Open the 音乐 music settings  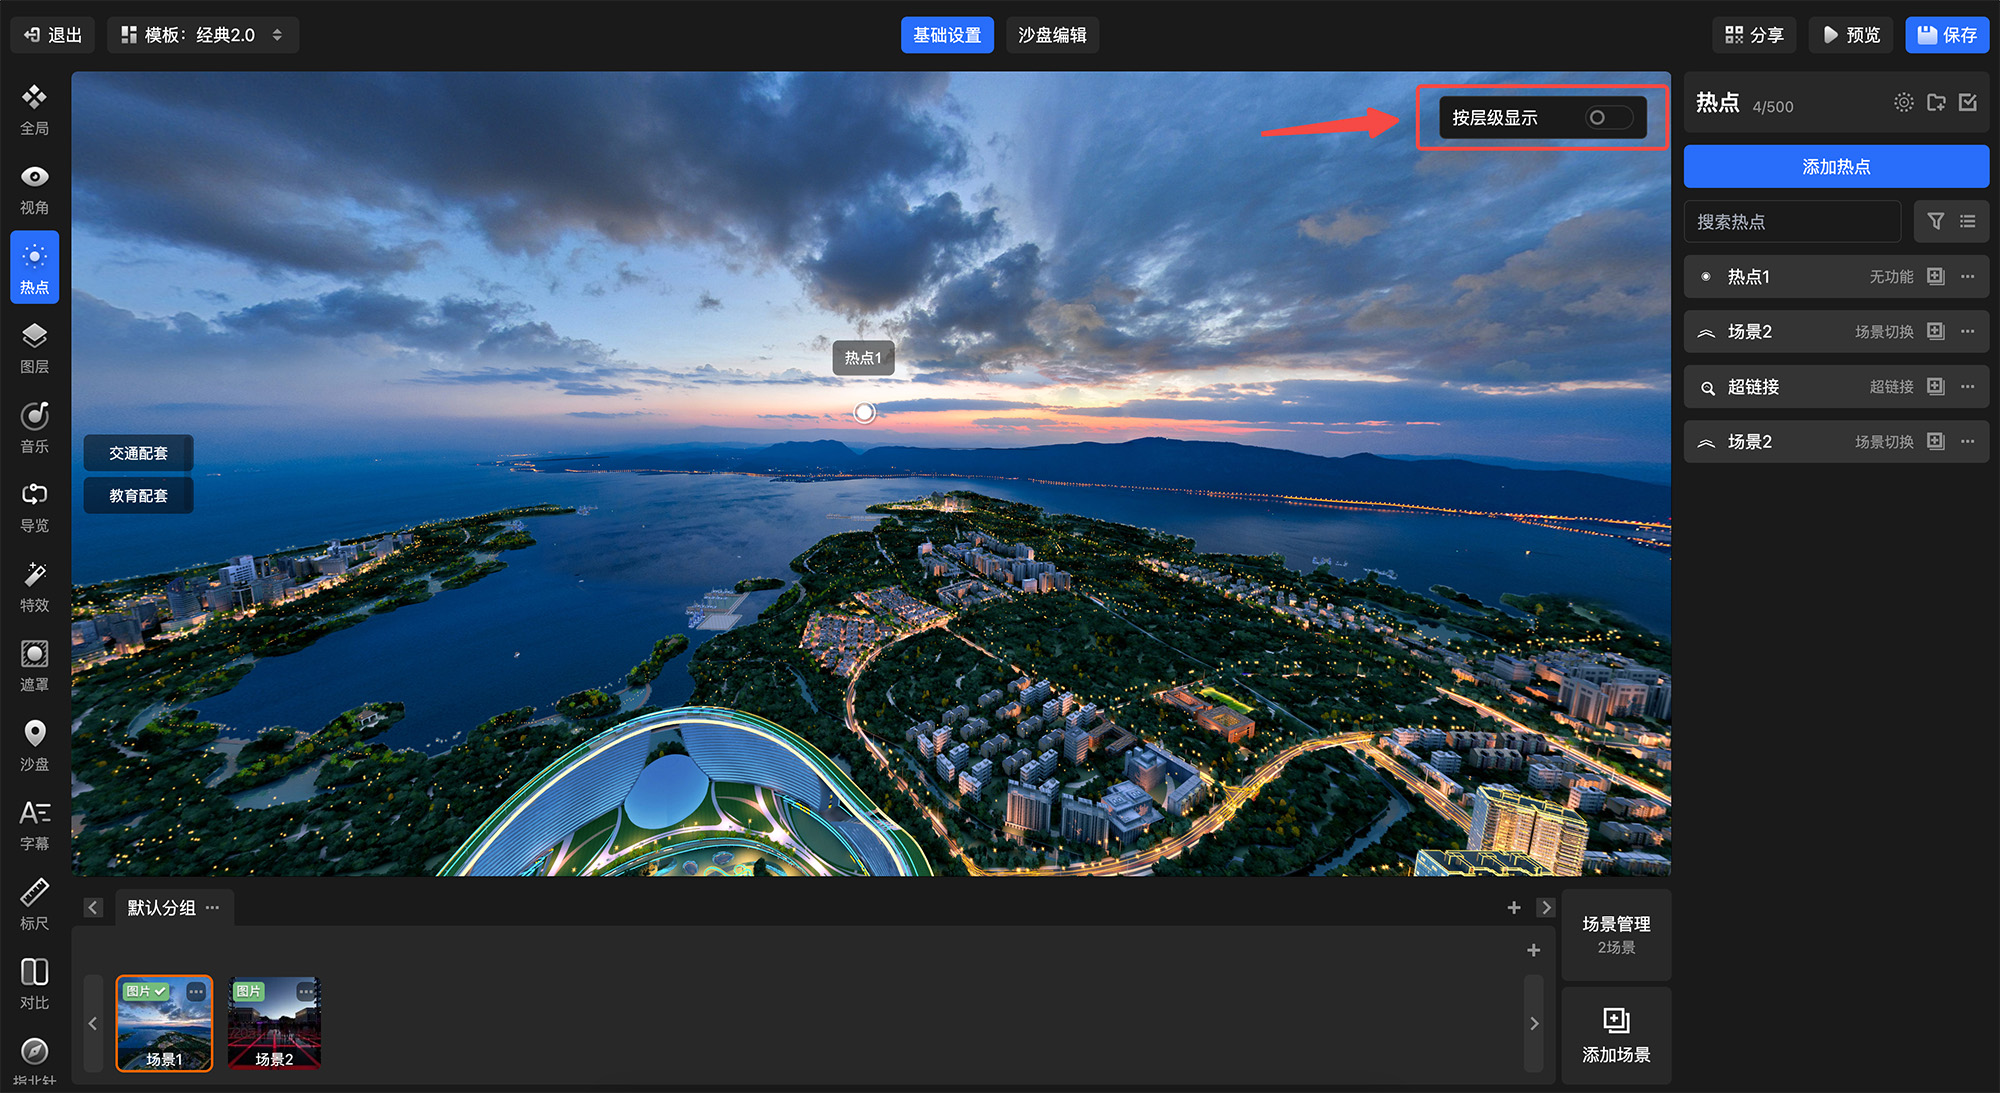click(x=34, y=427)
